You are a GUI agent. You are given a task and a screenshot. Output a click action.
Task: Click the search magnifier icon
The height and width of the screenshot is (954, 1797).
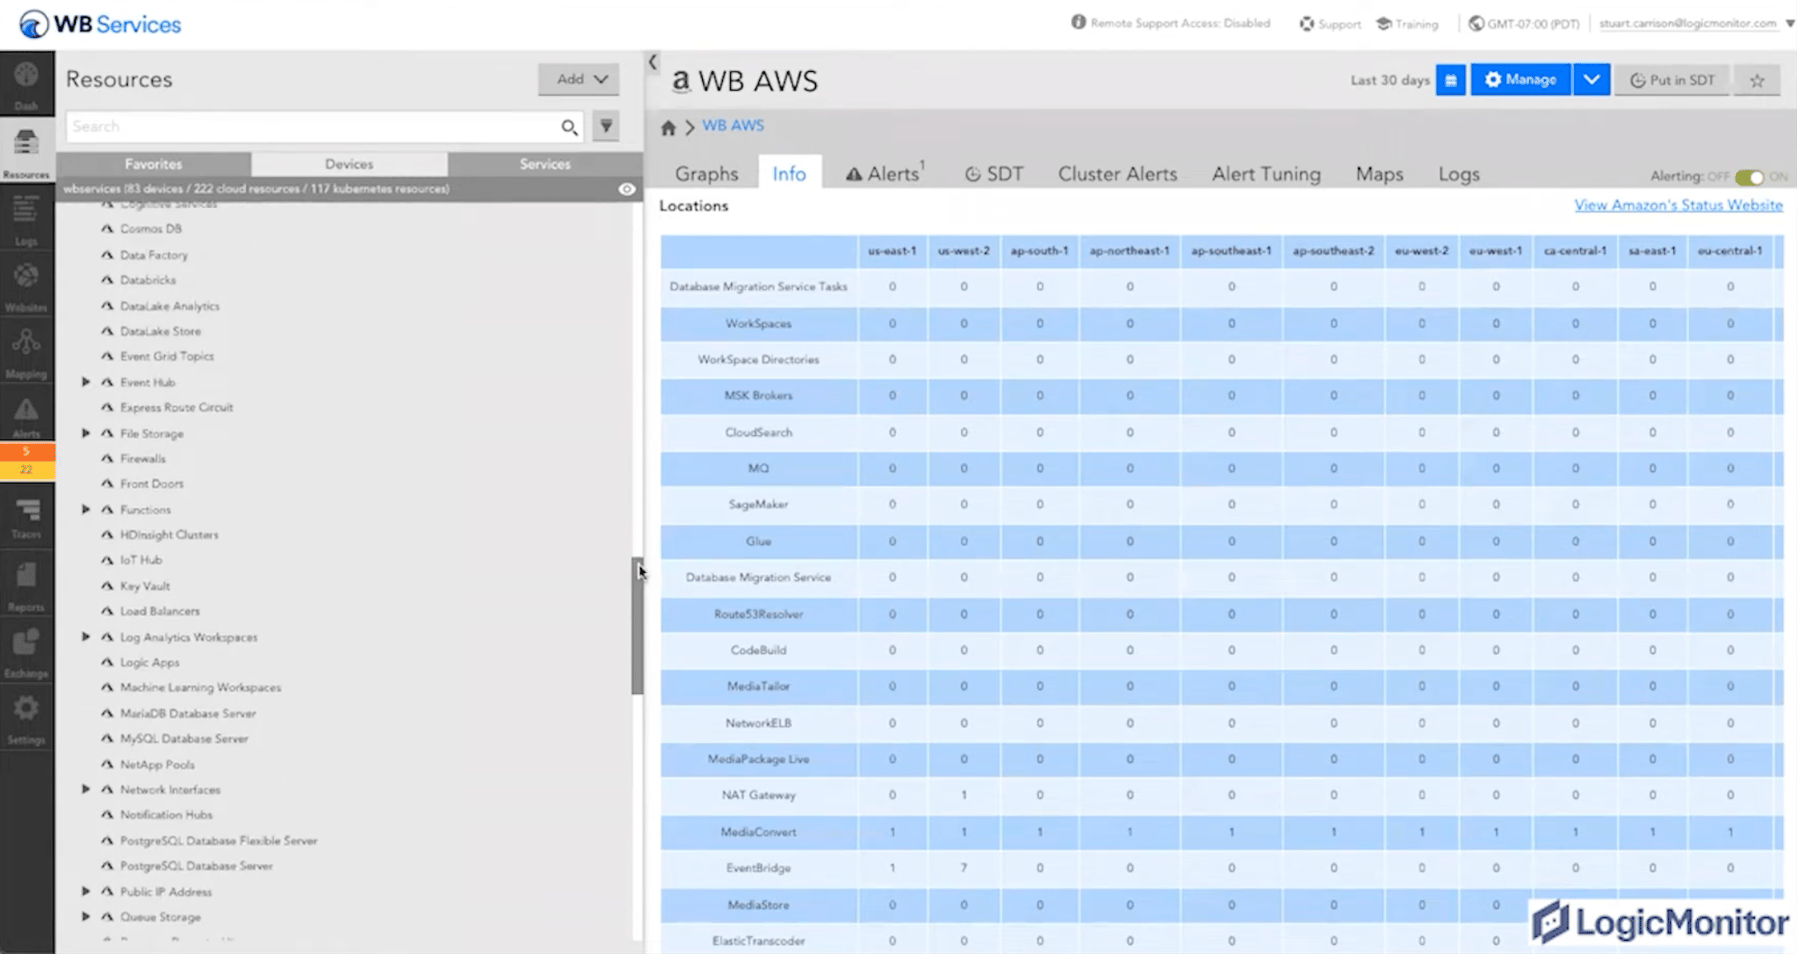click(x=569, y=127)
